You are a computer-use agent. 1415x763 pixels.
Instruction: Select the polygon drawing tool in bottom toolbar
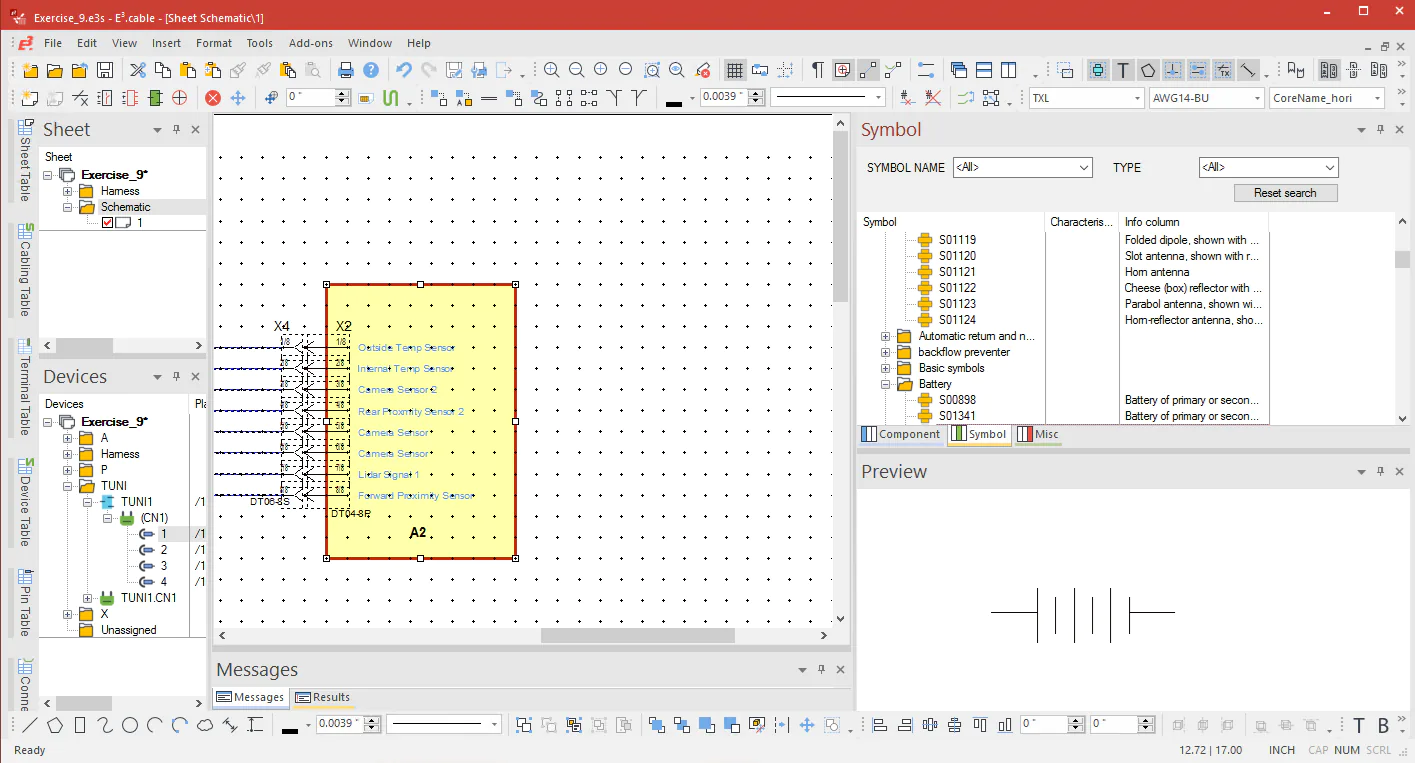pos(55,725)
